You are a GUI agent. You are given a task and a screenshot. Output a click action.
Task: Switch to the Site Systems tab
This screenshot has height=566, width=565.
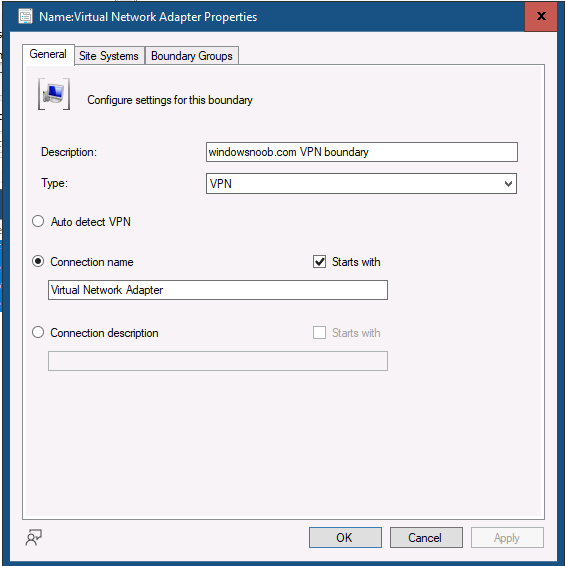[109, 56]
